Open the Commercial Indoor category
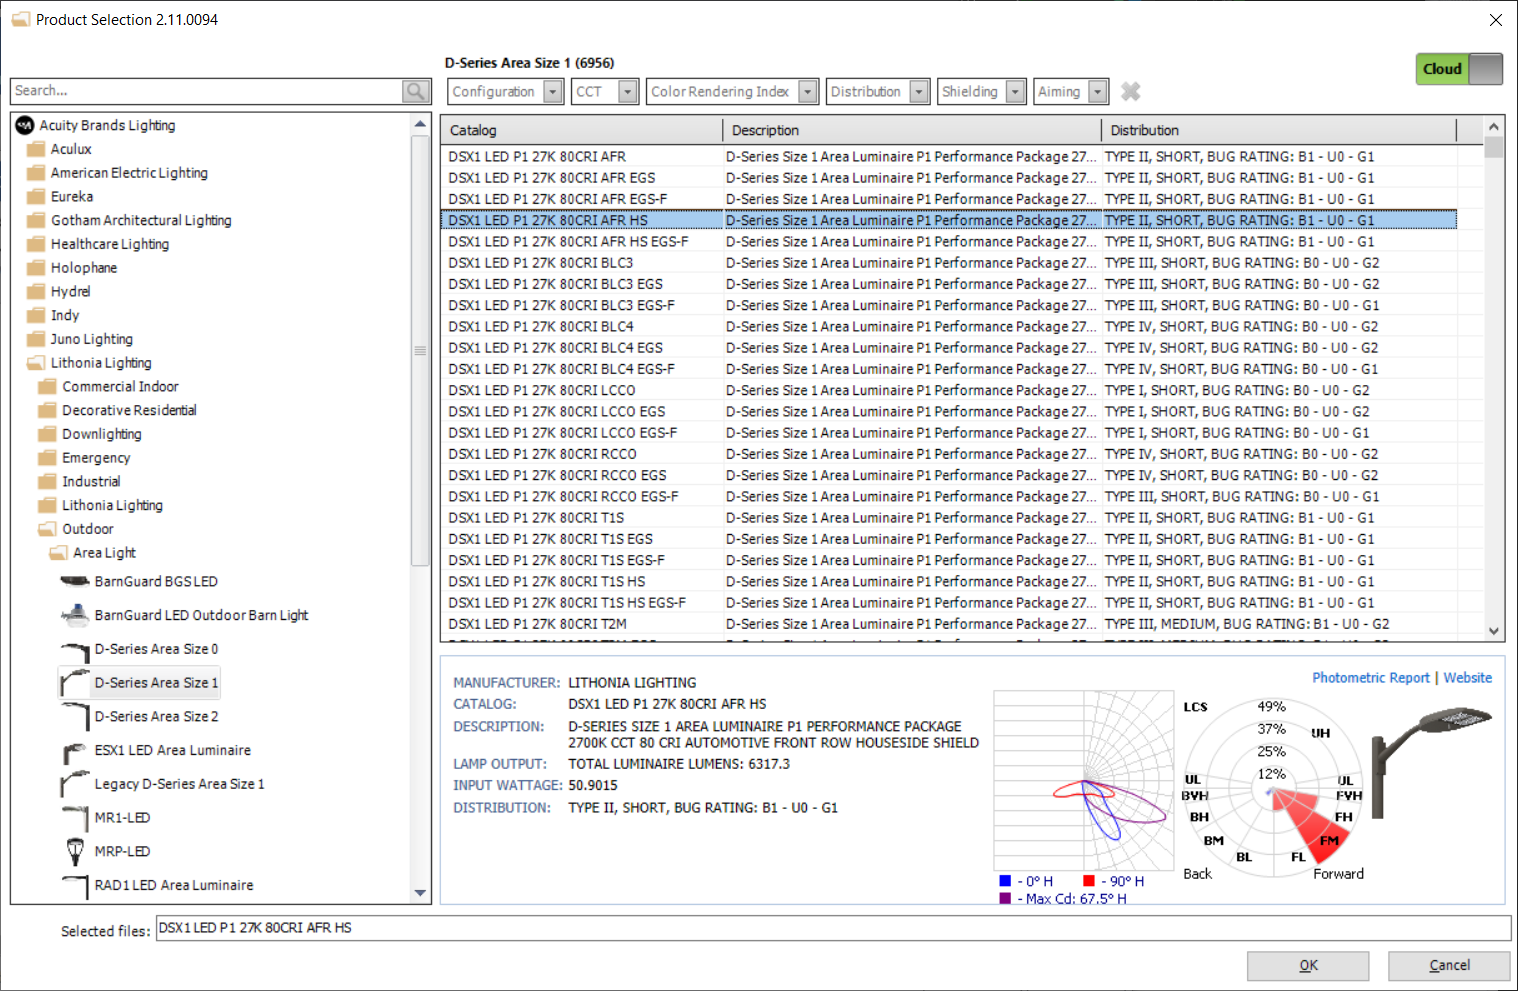This screenshot has height=991, width=1518. click(120, 387)
